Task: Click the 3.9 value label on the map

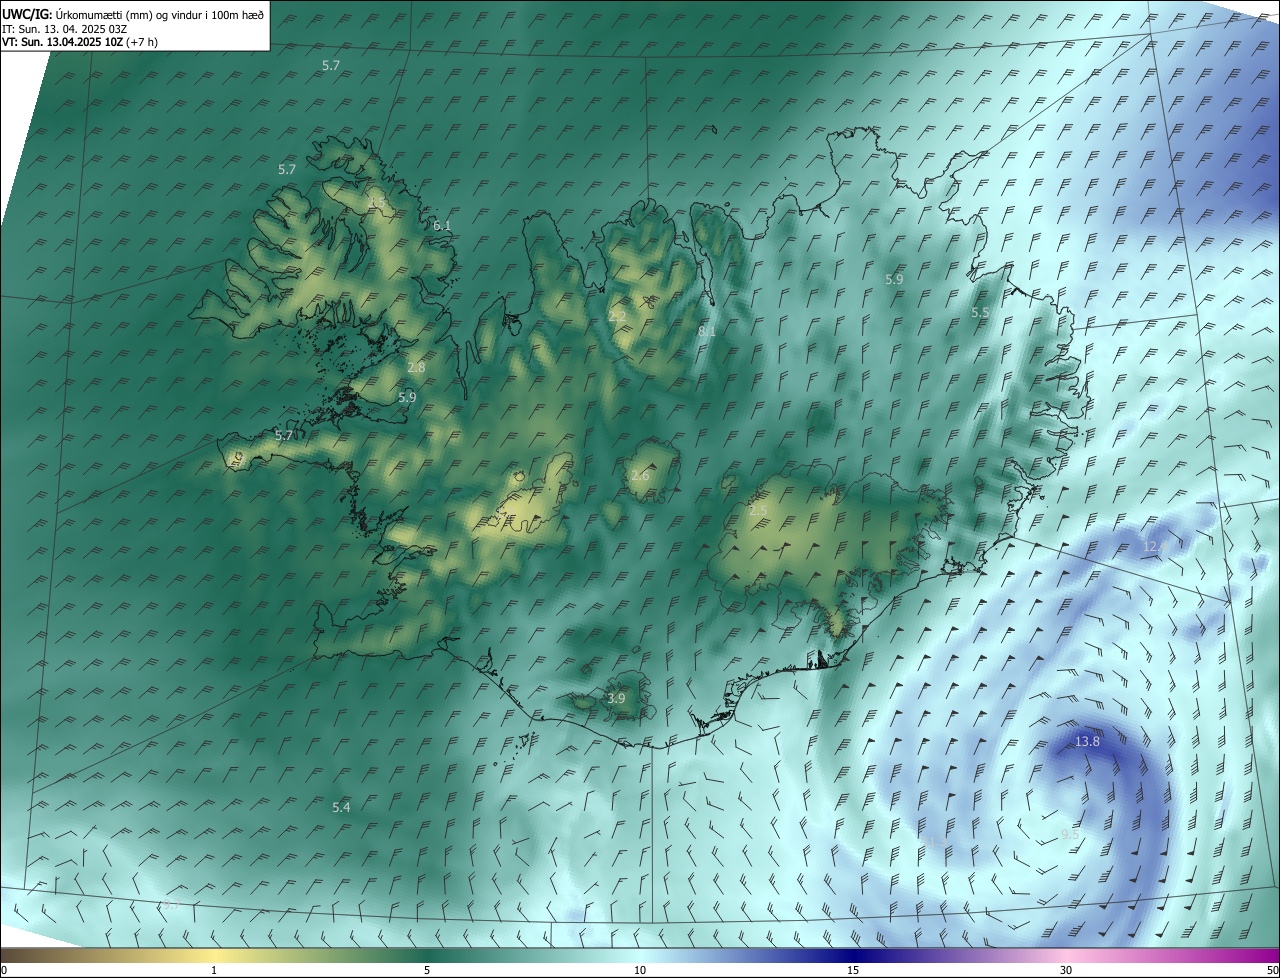Action: [x=616, y=698]
